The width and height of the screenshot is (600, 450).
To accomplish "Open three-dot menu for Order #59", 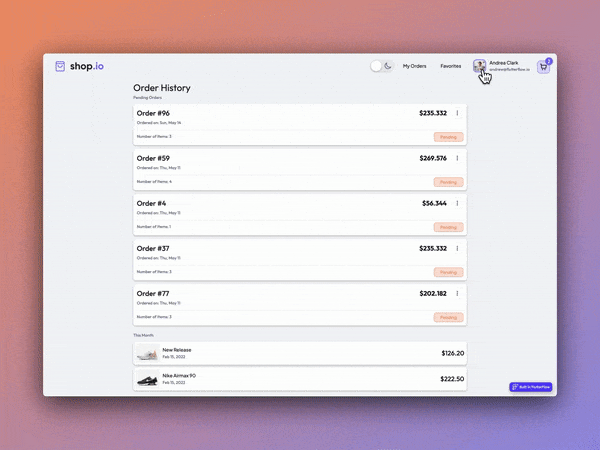I will click(457, 158).
